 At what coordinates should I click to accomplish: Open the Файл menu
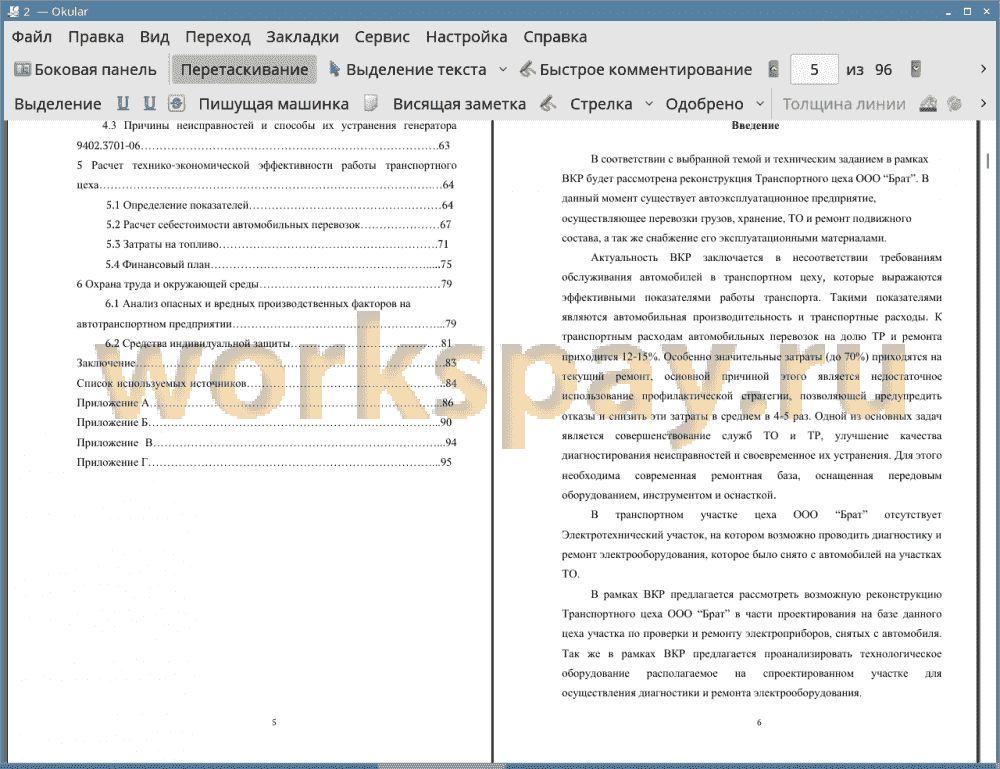[32, 37]
